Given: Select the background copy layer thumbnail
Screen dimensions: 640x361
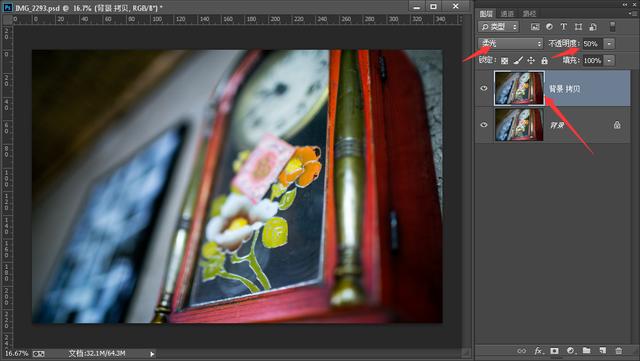Looking at the screenshot, I should 519,88.
